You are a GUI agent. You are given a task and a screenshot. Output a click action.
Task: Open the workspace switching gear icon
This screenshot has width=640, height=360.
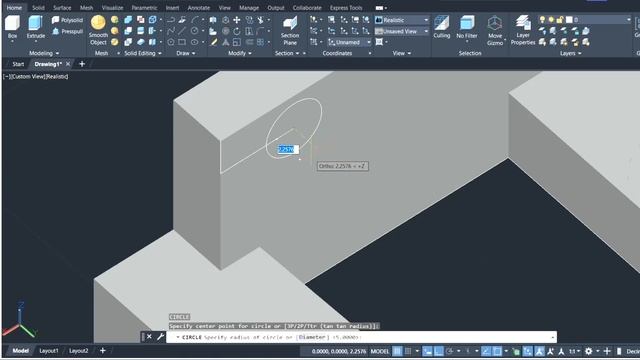coord(588,351)
